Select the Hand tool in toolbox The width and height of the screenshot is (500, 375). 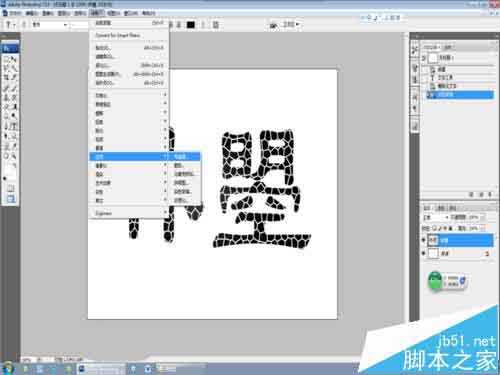point(6,156)
